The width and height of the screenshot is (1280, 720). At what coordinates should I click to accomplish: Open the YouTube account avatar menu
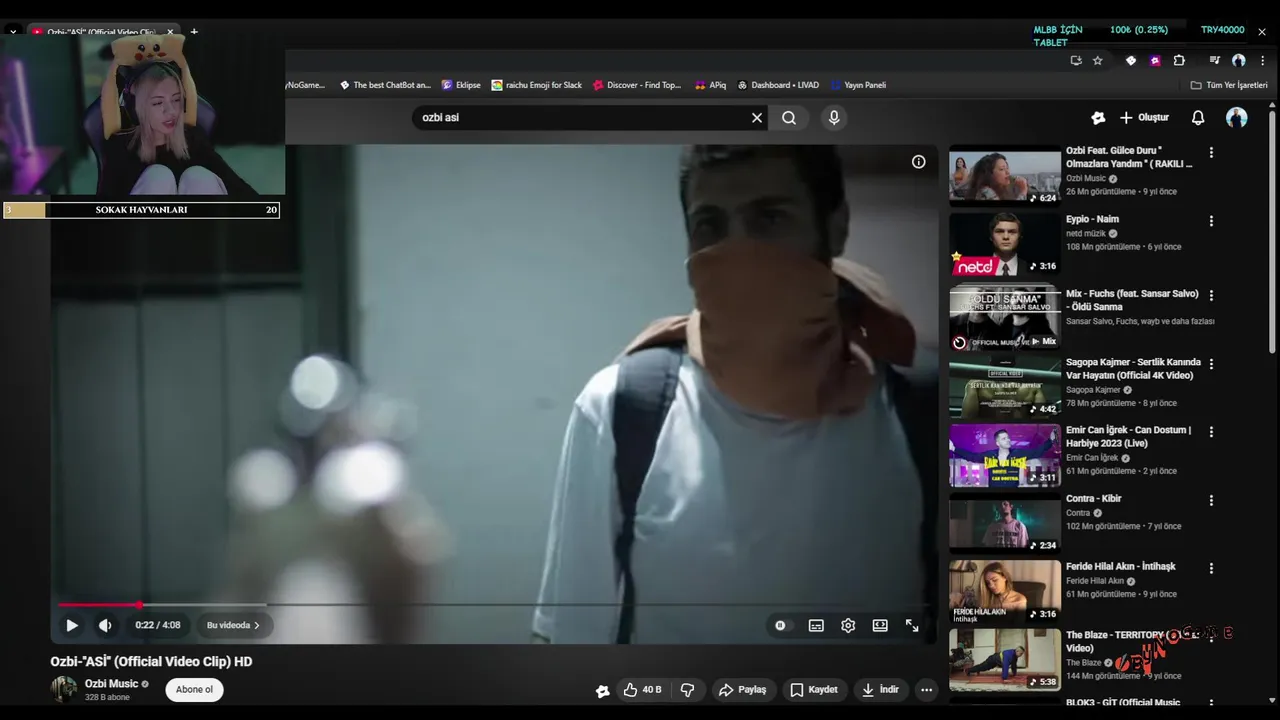click(1237, 118)
